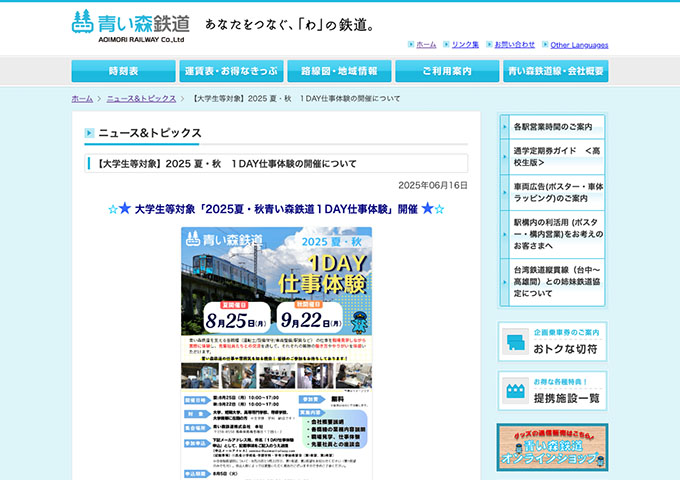Open 台湾鉄道縦貫線 sister railway agreement item
Image resolution: width=680 pixels, height=480 pixels.
point(552,282)
